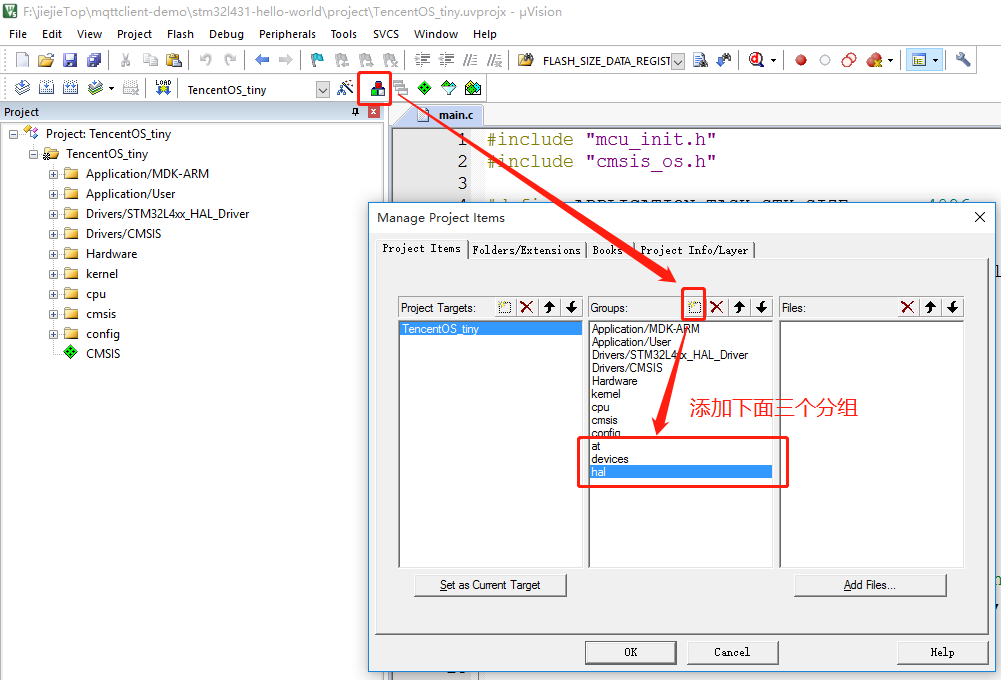The width and height of the screenshot is (1001, 680).
Task: Open Options for Target magic wand
Action: [345, 88]
